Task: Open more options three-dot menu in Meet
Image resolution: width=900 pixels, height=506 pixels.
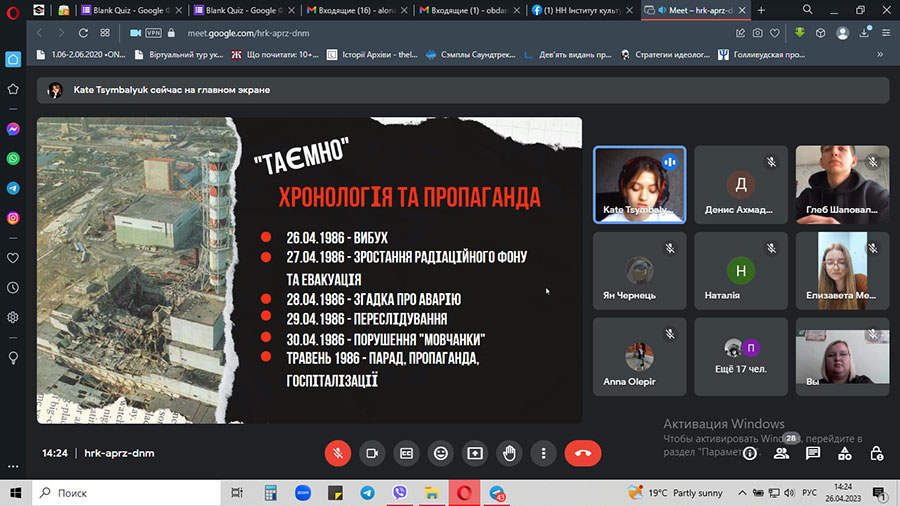Action: point(544,453)
